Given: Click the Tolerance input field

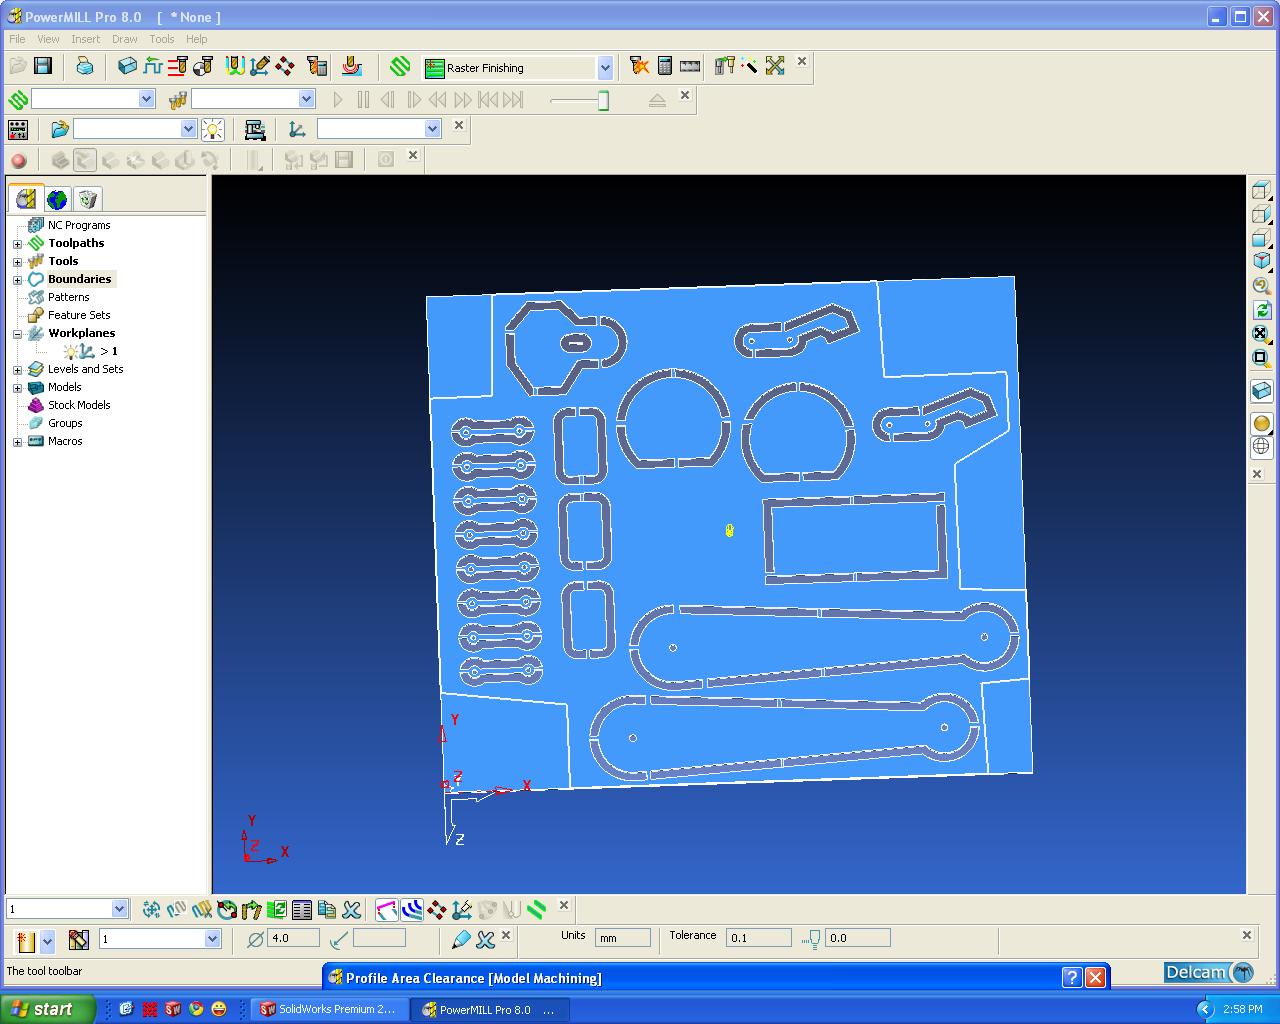Looking at the screenshot, I should (758, 938).
